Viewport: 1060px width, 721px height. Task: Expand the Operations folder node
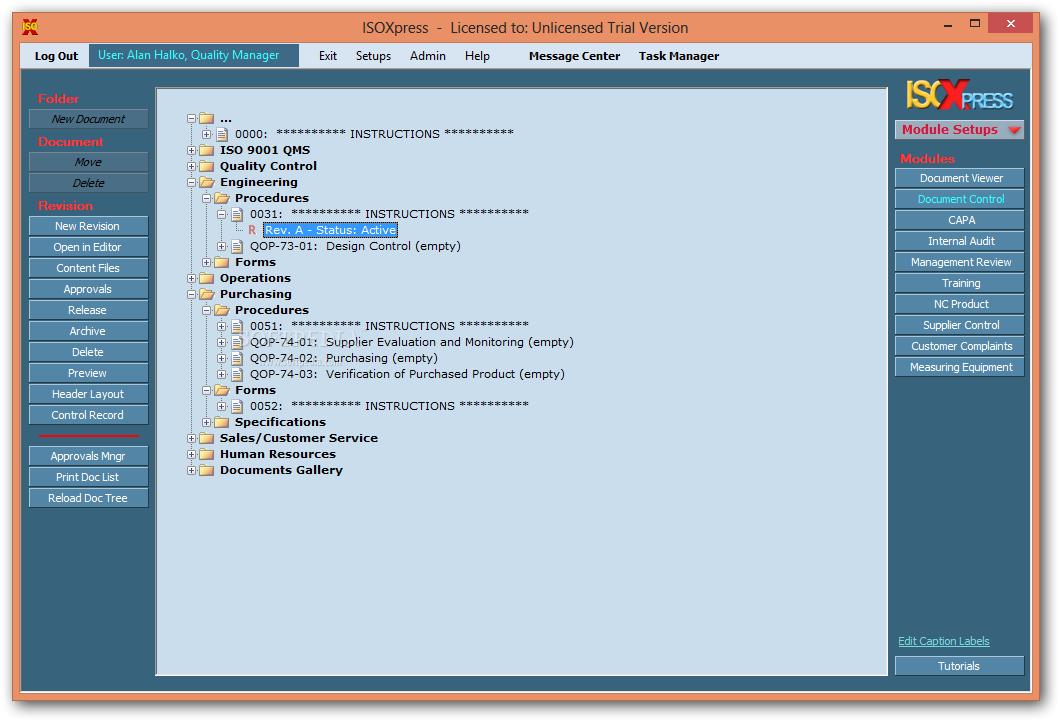191,278
